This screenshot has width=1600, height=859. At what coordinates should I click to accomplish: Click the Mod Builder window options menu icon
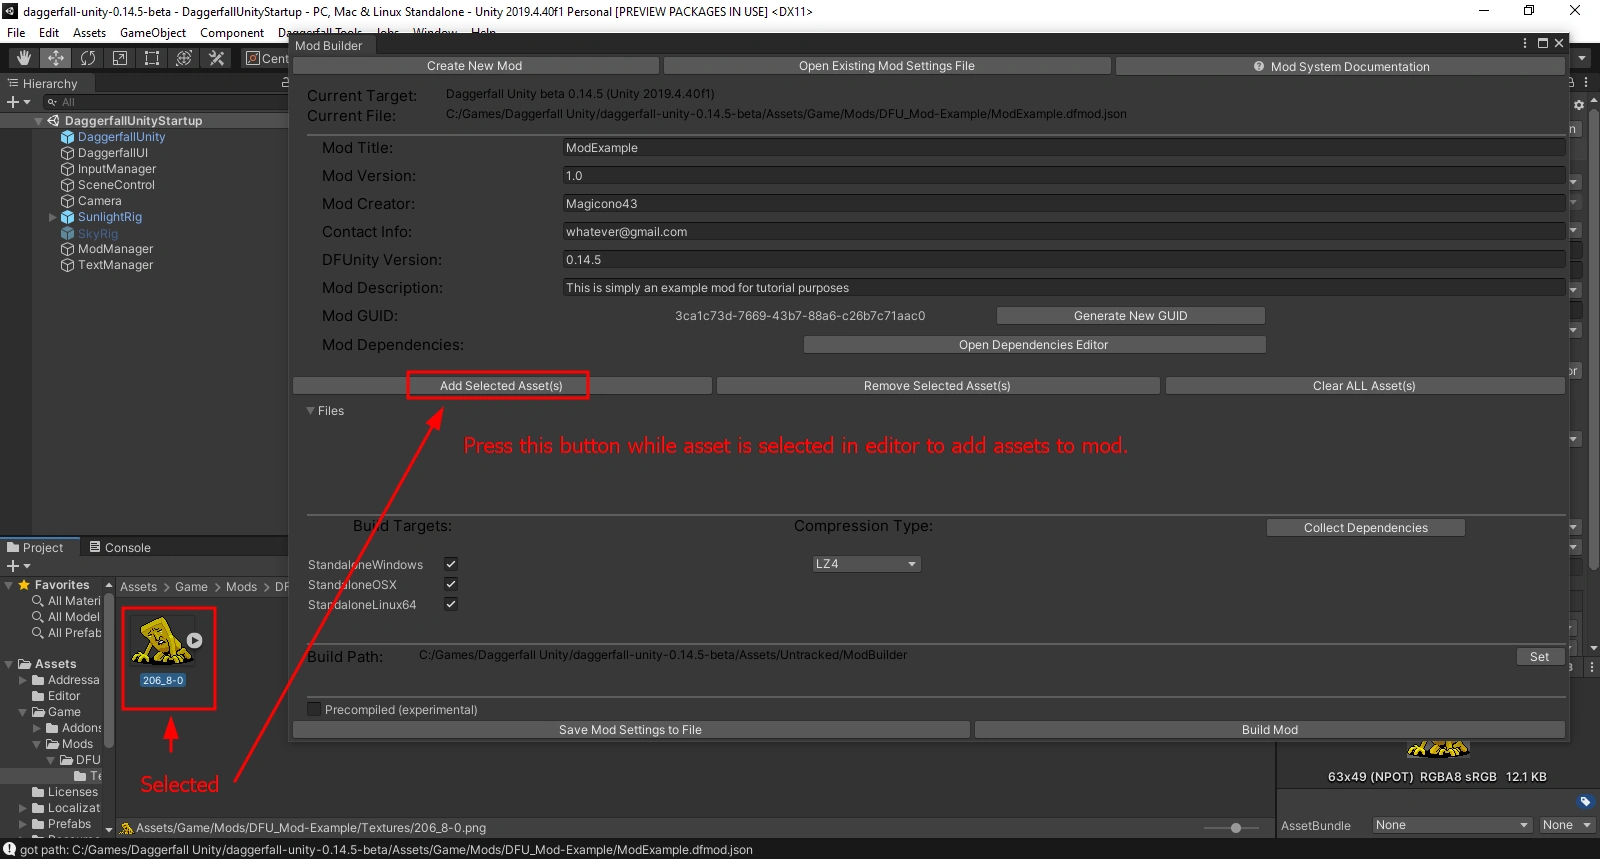pos(1525,44)
